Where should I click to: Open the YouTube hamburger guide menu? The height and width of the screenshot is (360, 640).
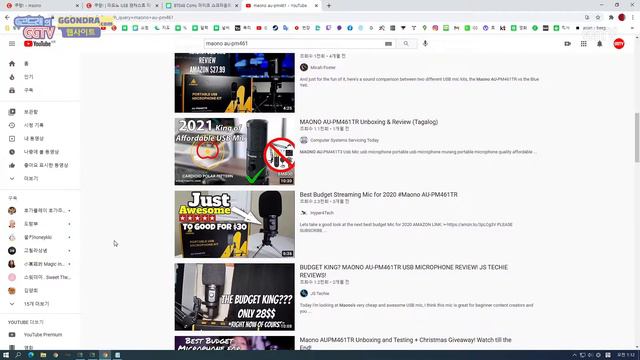(12, 44)
